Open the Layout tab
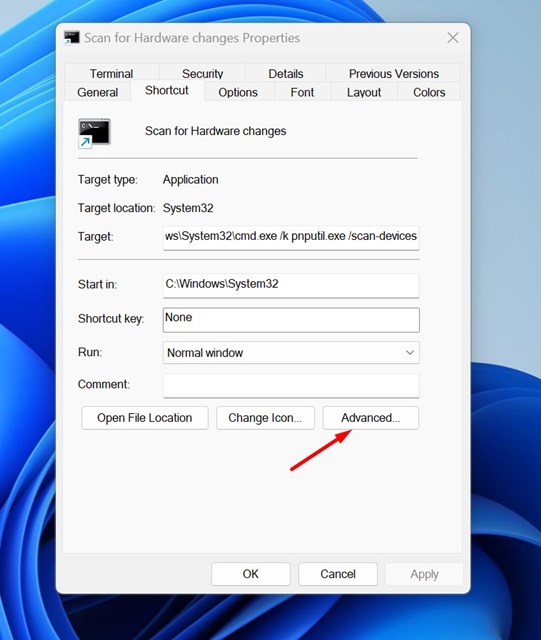This screenshot has height=640, width=541. (364, 92)
